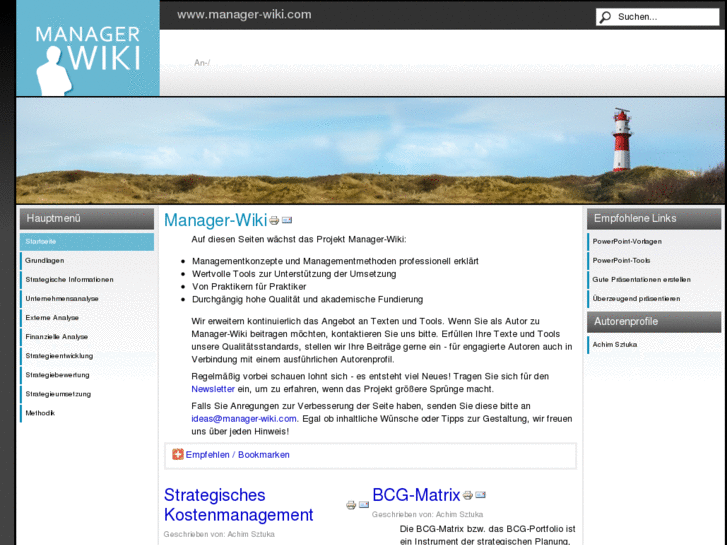The width and height of the screenshot is (727, 545).
Task: Open Strategisches Kostenmanagement article
Action: pos(239,505)
